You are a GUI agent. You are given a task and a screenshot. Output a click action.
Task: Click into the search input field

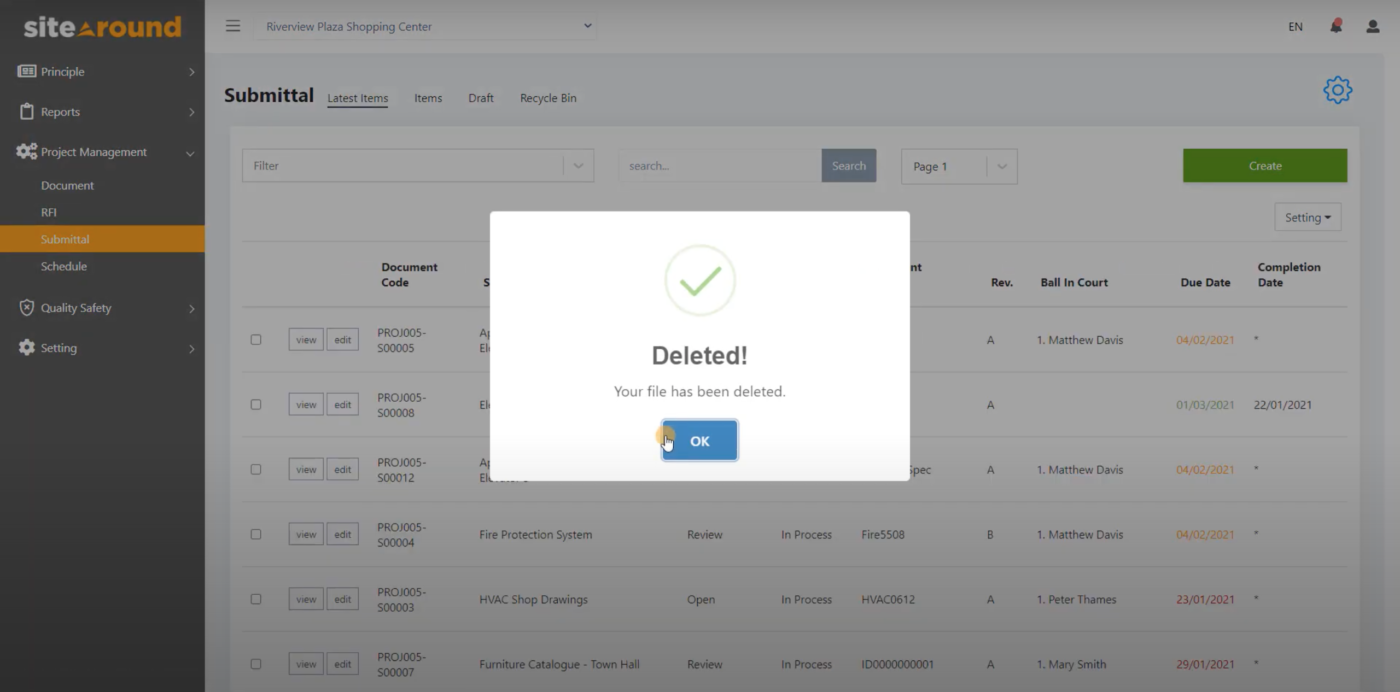720,166
